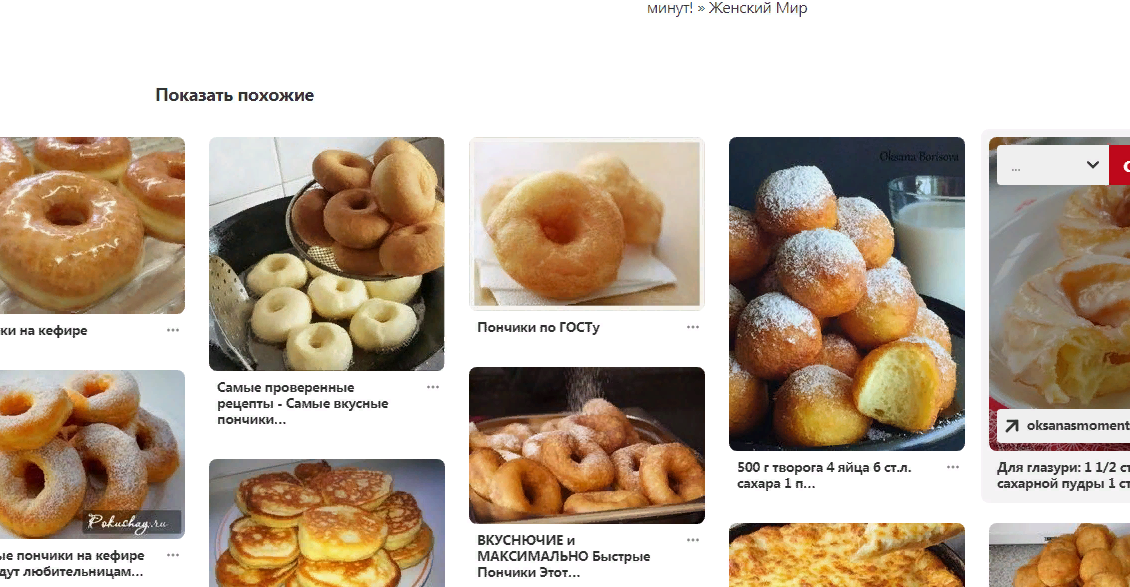This screenshot has height=587, width=1130.
Task: Click three-dot menu of Самые проверенные рецепты pin
Action: pyautogui.click(x=432, y=387)
